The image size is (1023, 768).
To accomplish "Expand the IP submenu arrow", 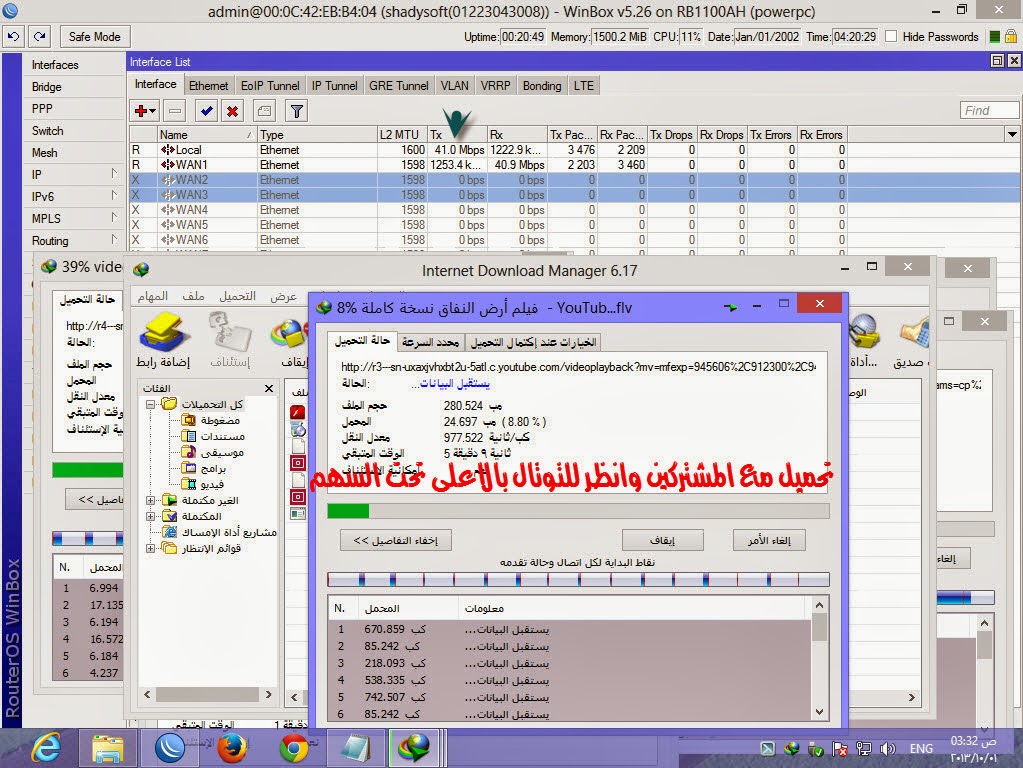I will point(114,174).
